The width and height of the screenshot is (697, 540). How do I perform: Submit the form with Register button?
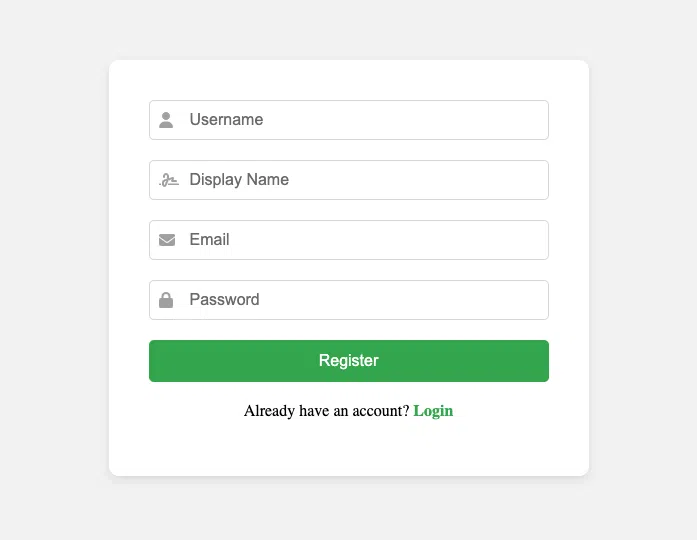click(349, 361)
